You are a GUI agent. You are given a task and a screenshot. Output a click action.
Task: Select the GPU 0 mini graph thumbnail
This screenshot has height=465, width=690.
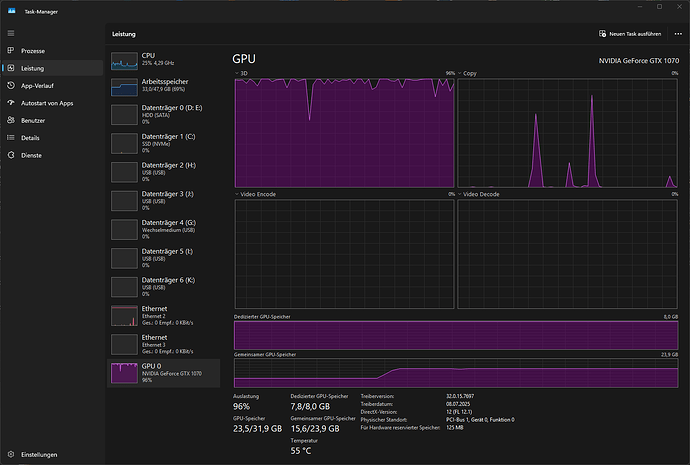pyautogui.click(x=124, y=373)
